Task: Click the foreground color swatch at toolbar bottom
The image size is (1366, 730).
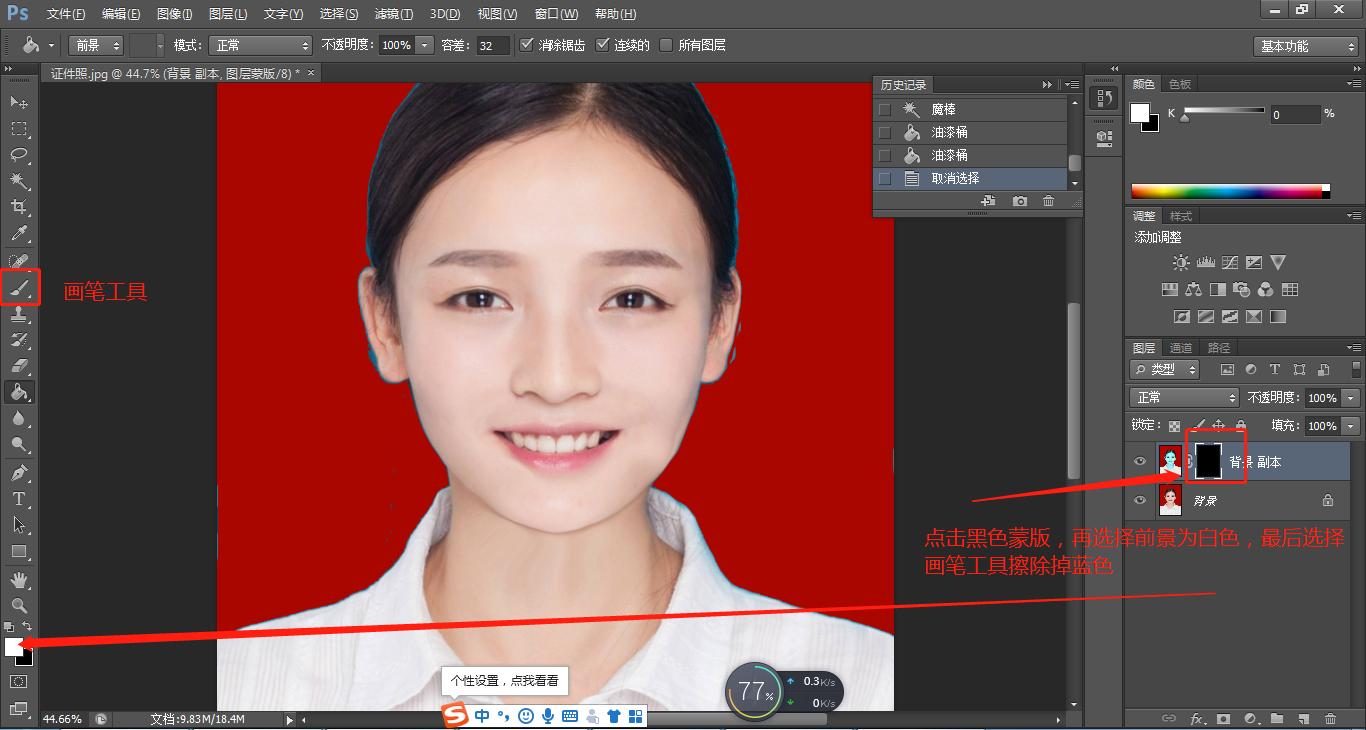Action: pos(14,648)
